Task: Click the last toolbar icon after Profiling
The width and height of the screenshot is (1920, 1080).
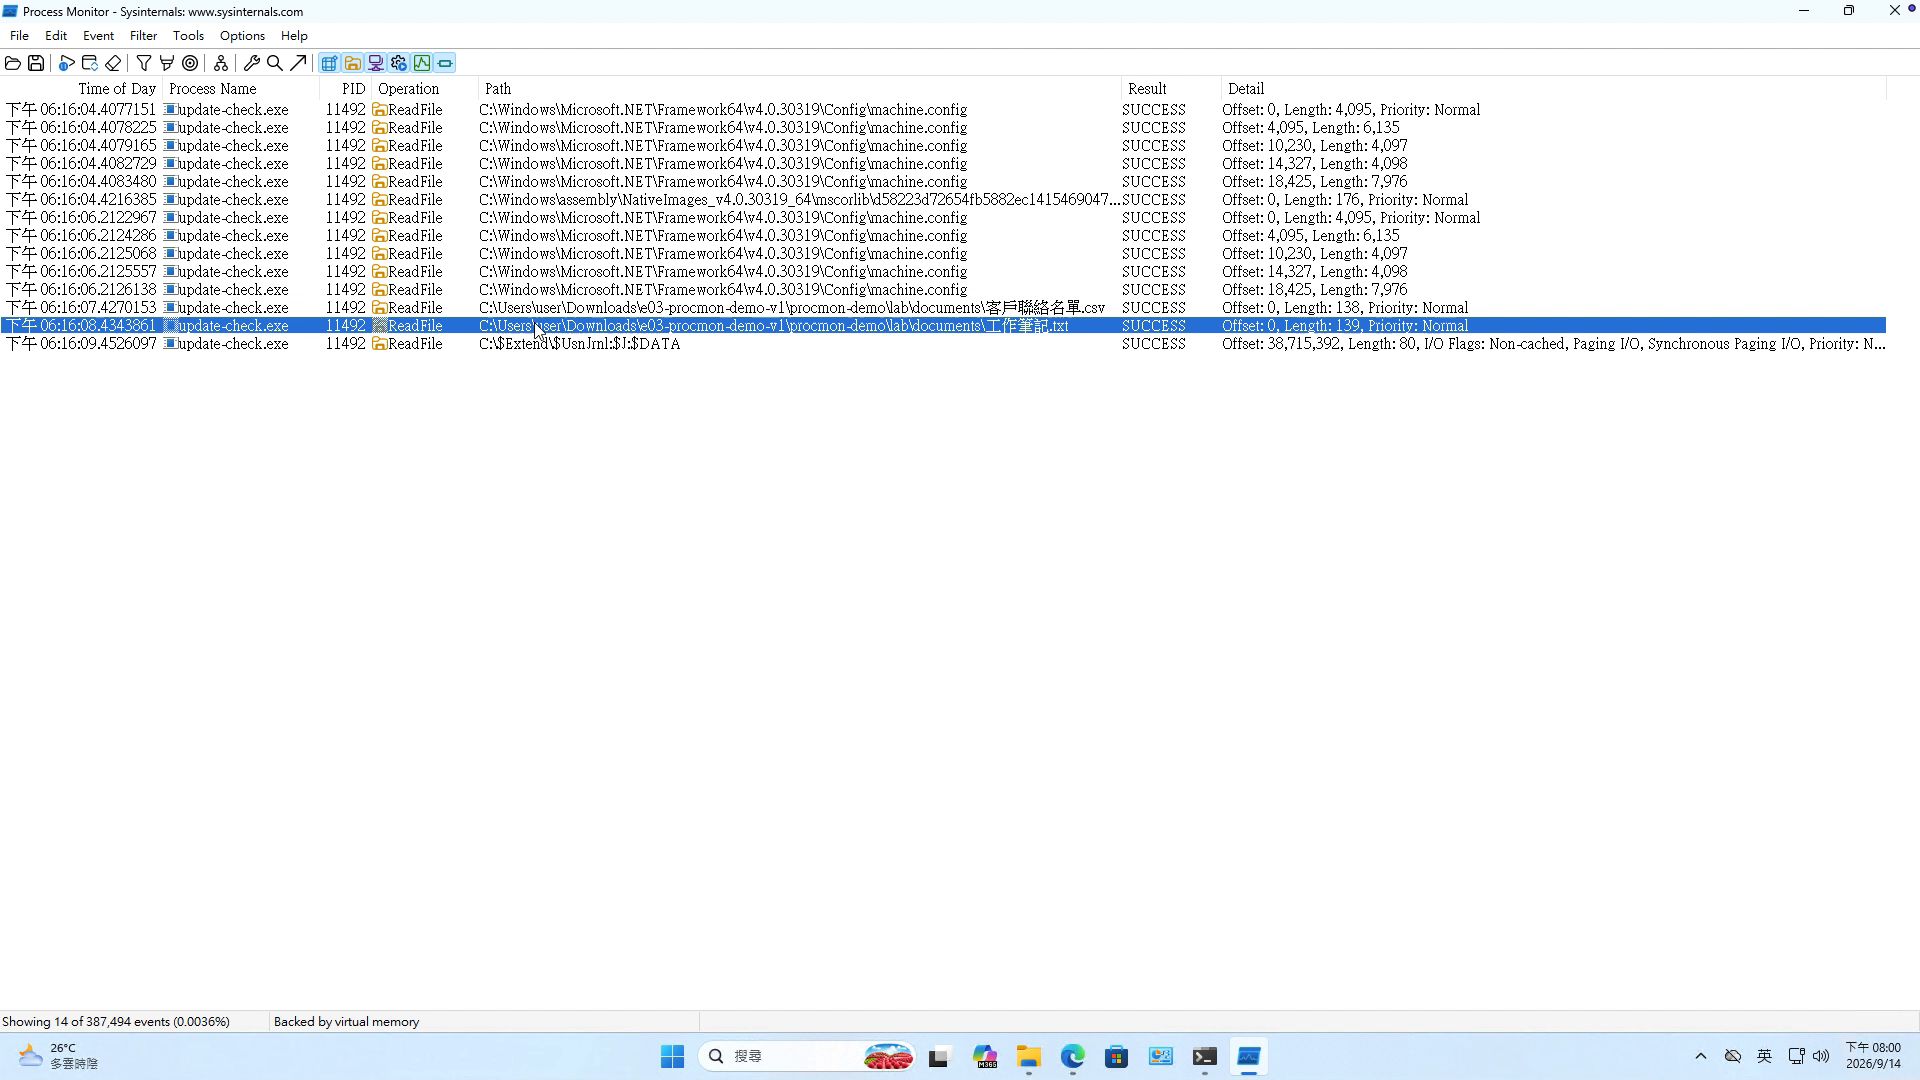Action: (445, 63)
